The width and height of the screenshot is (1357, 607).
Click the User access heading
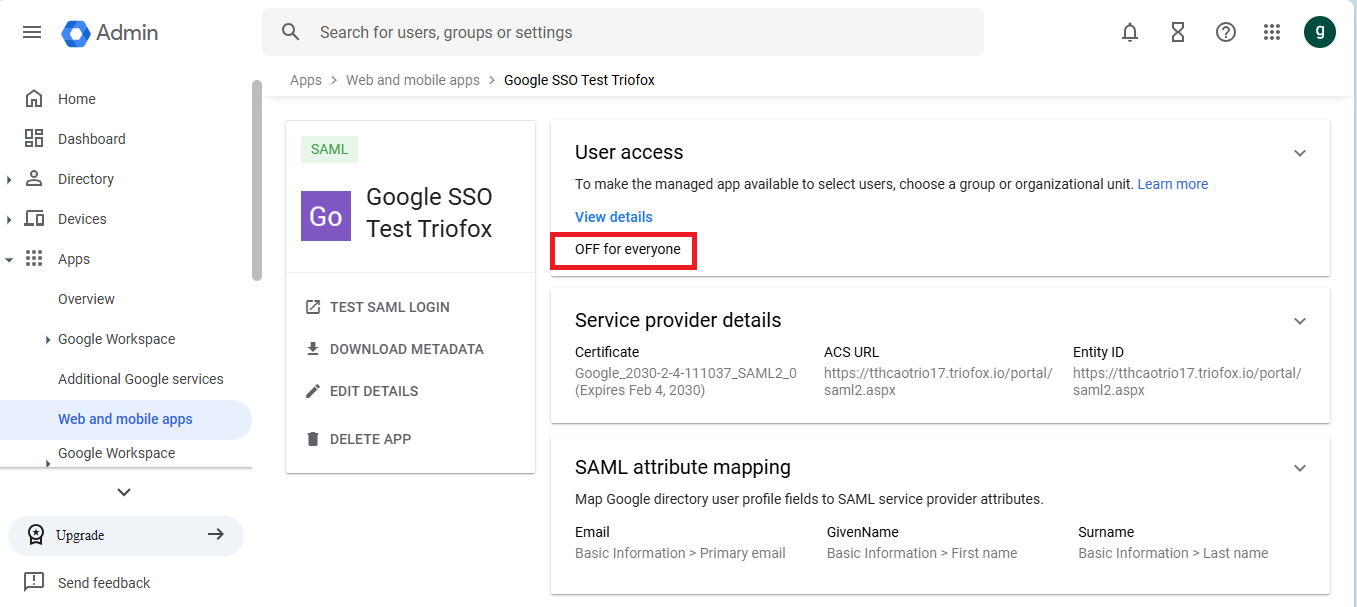click(x=629, y=152)
